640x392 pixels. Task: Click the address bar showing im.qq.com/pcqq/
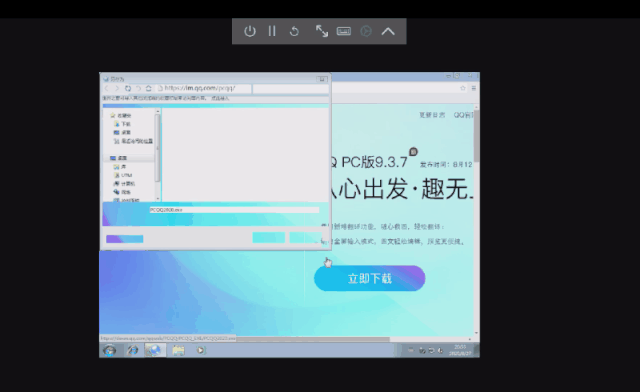pyautogui.click(x=204, y=88)
